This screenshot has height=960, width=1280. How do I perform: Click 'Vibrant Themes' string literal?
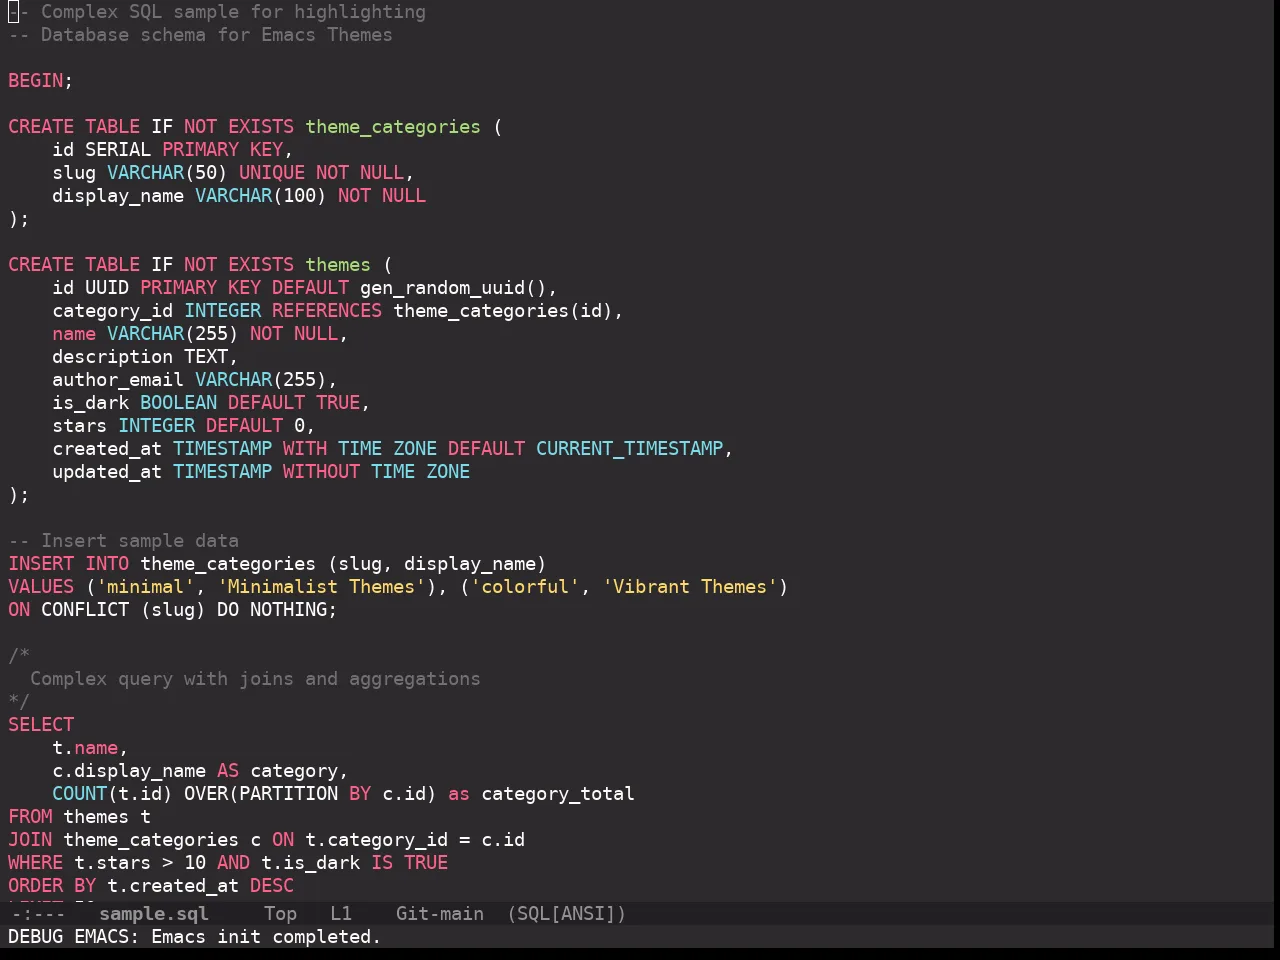(x=690, y=587)
